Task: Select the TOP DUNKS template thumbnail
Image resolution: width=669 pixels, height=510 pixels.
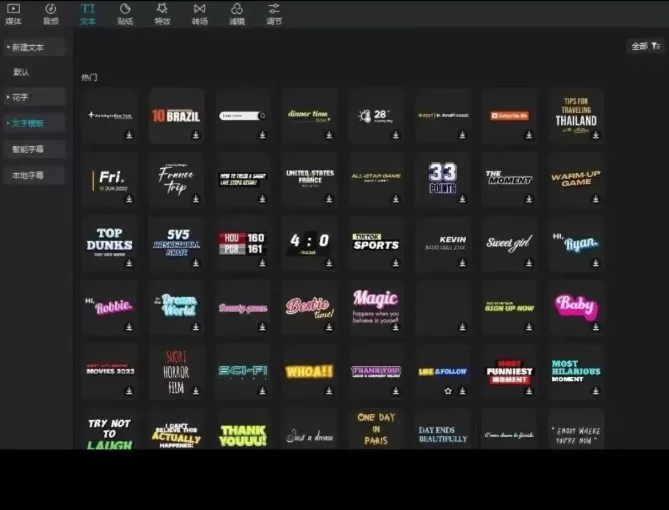Action: click(x=110, y=240)
